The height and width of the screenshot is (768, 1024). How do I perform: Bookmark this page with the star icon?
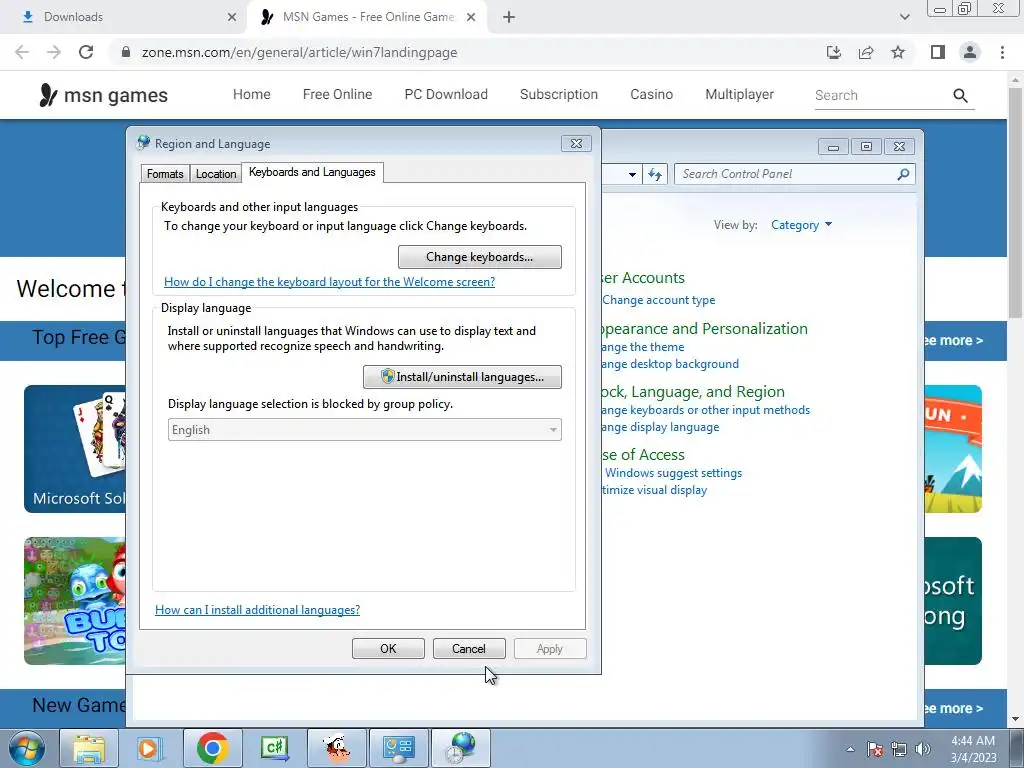[x=898, y=52]
